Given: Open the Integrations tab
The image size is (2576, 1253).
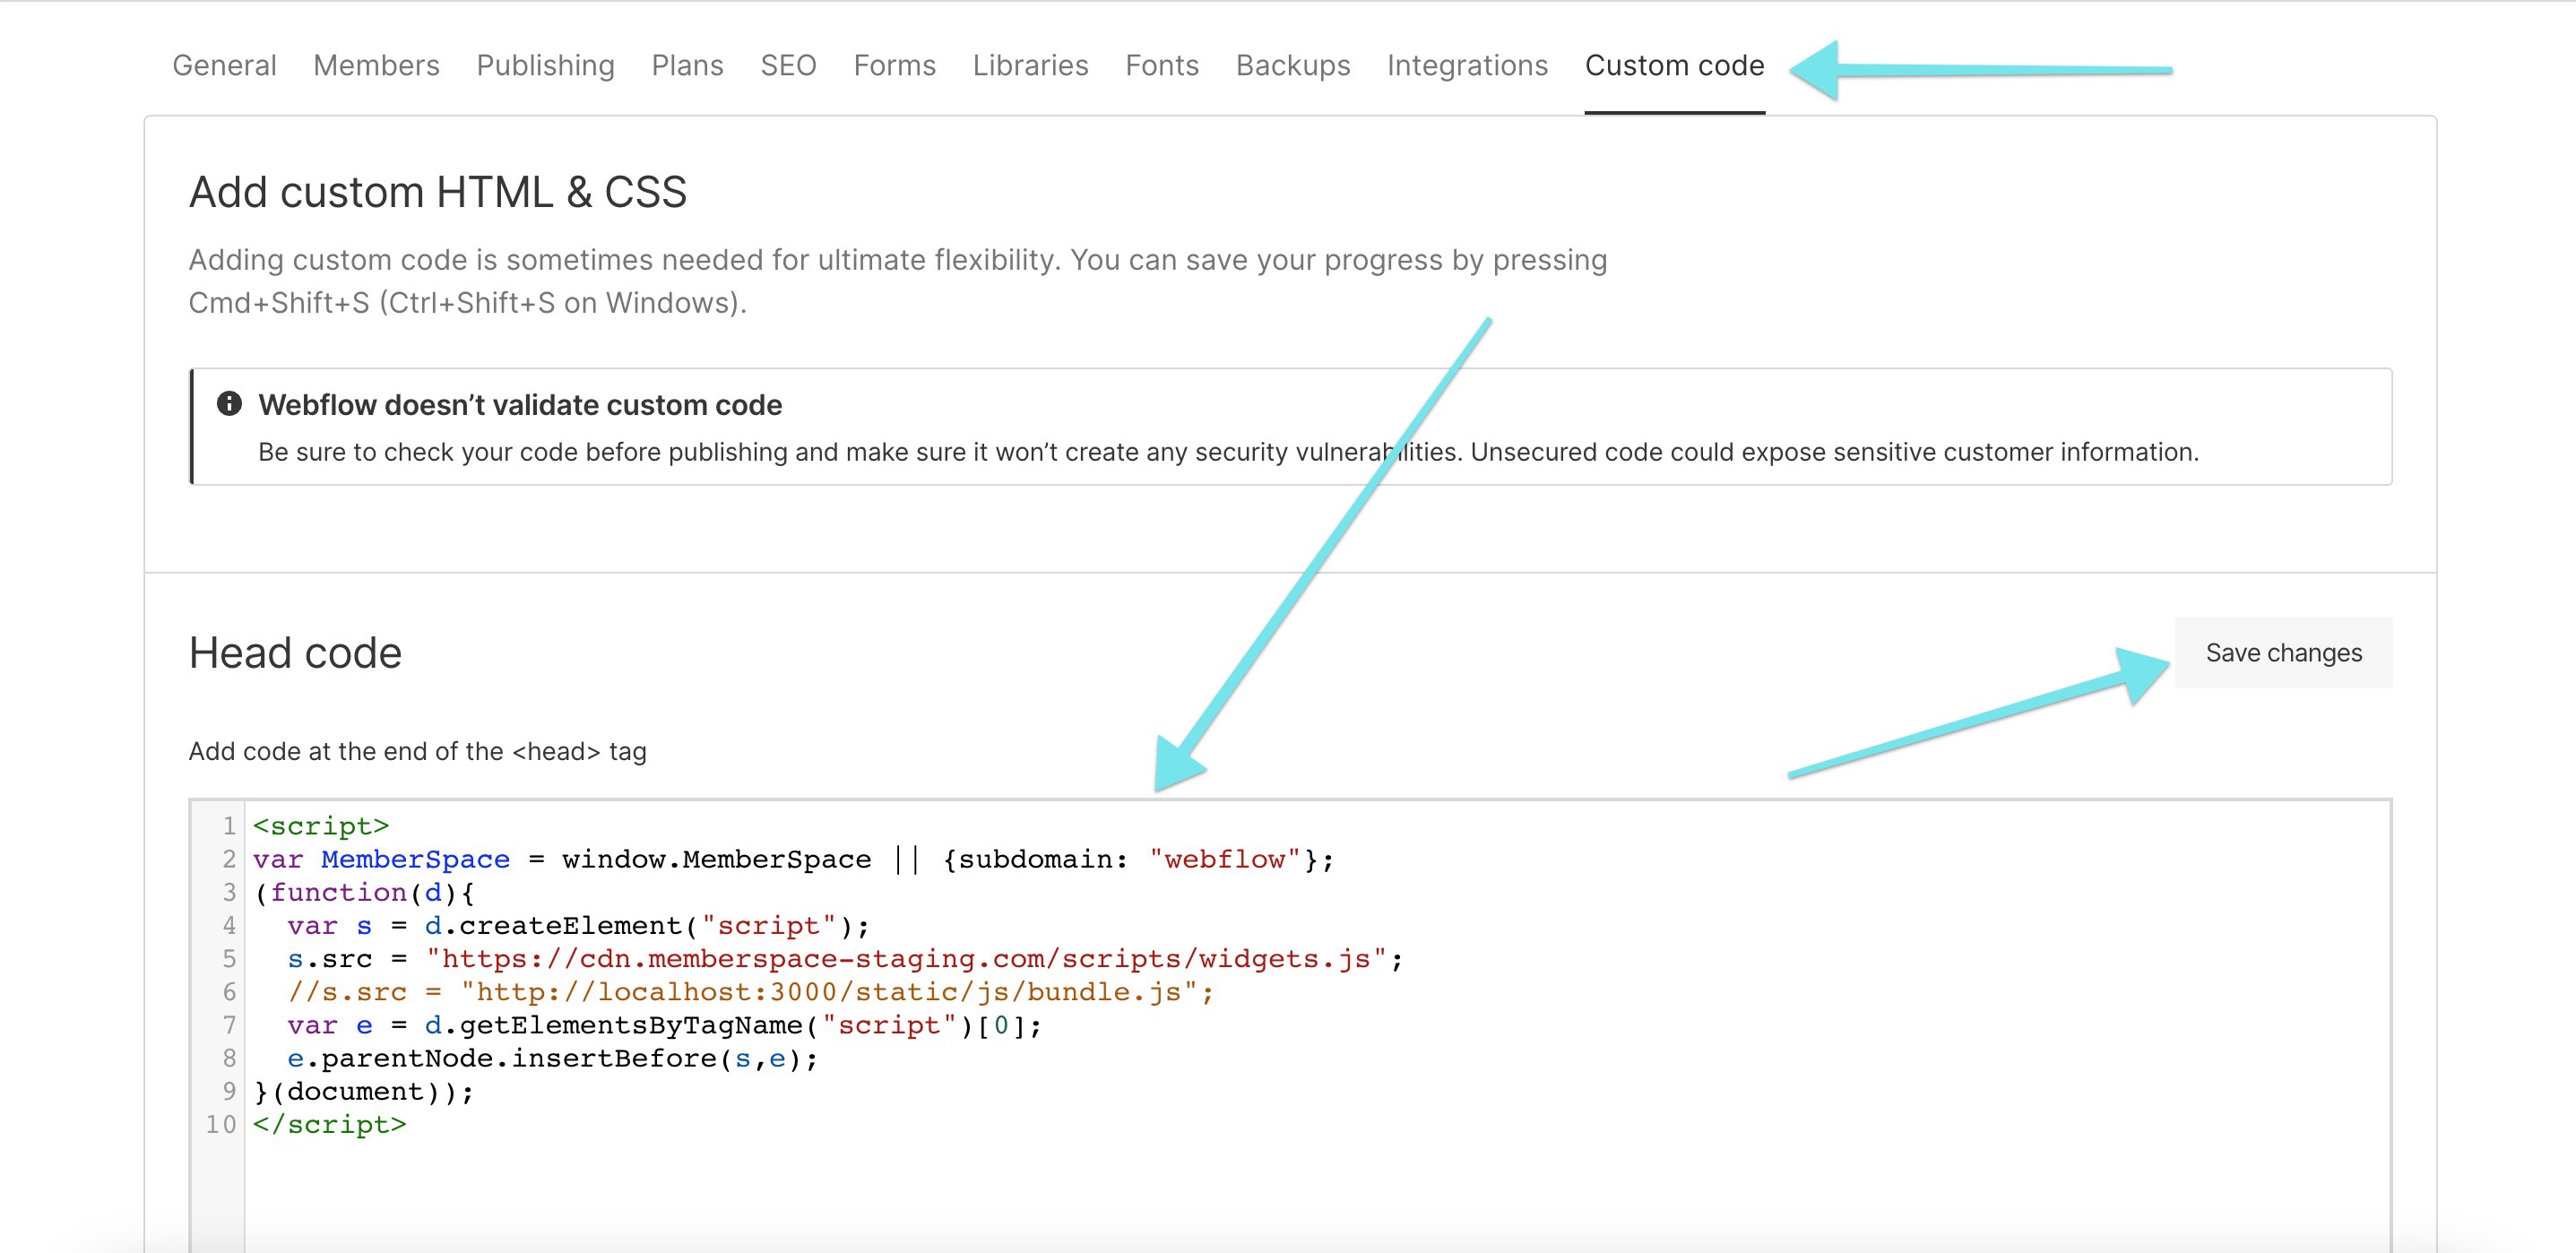Looking at the screenshot, I should [1467, 66].
